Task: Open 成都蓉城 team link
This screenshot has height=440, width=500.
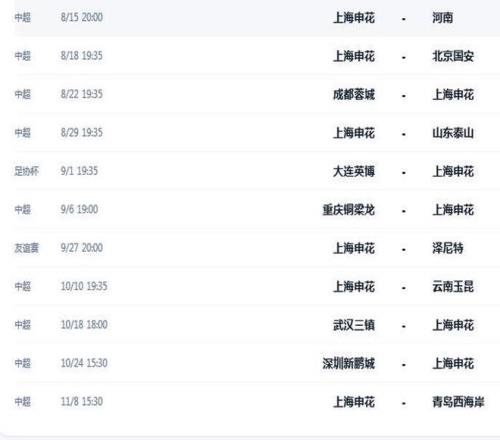Action: pos(354,94)
